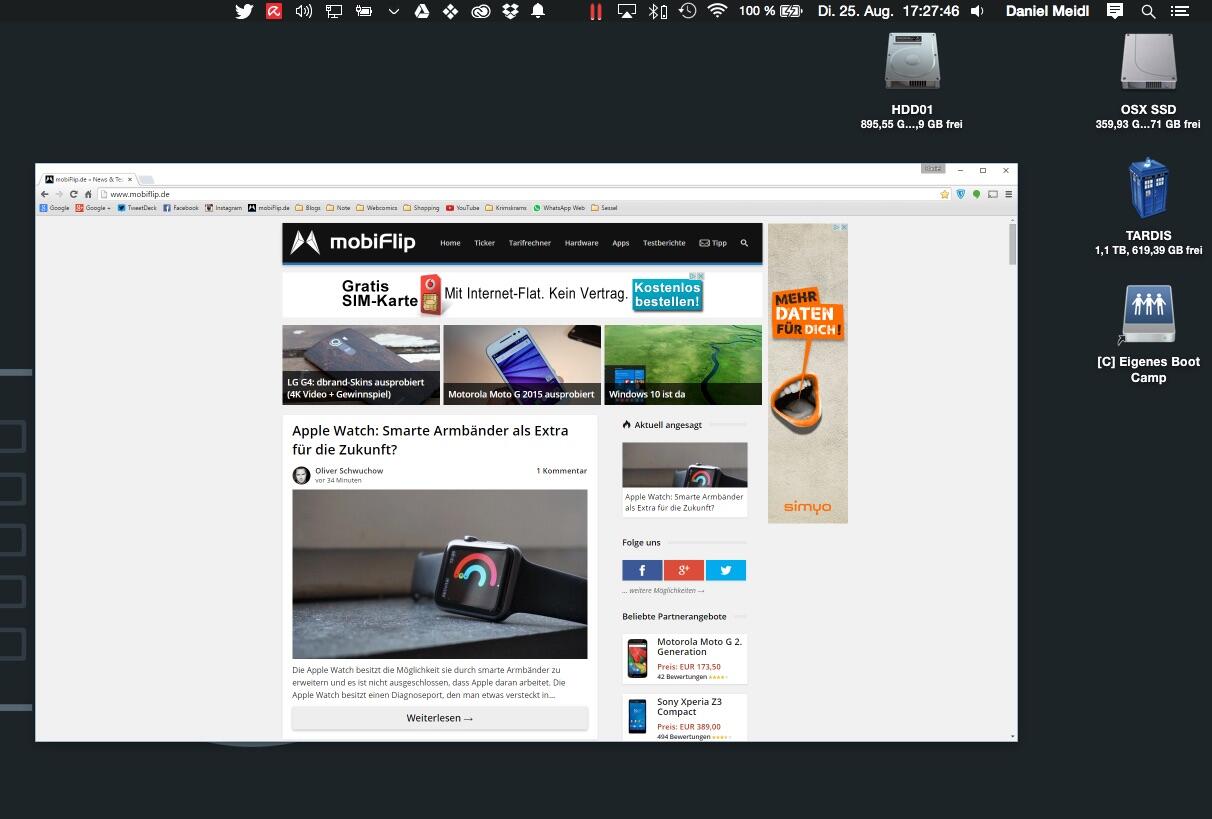Screen dimensions: 1212x819
Task: Expand the Webcomics bookmark folder
Action: click(x=377, y=208)
